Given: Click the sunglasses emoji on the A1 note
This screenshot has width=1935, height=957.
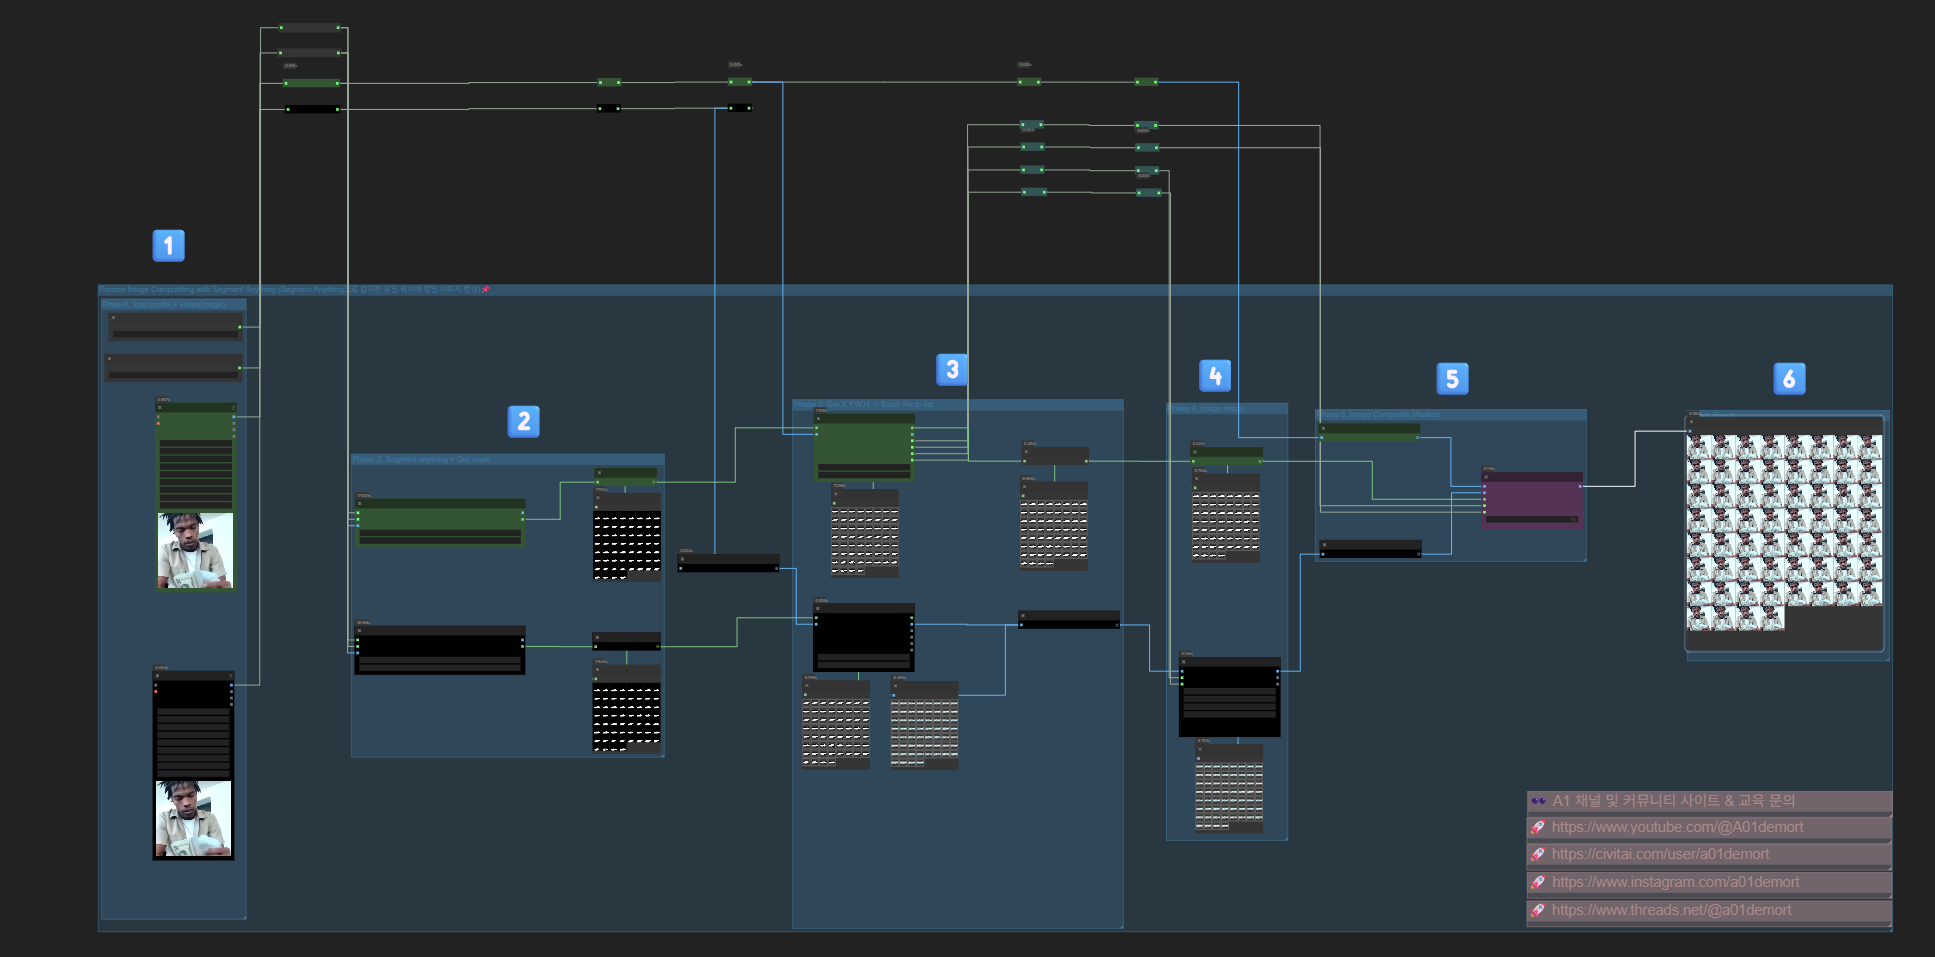Looking at the screenshot, I should [1538, 801].
